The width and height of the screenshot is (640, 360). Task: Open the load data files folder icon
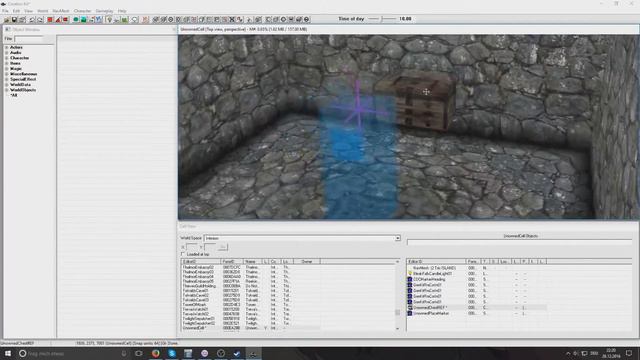coord(7,19)
